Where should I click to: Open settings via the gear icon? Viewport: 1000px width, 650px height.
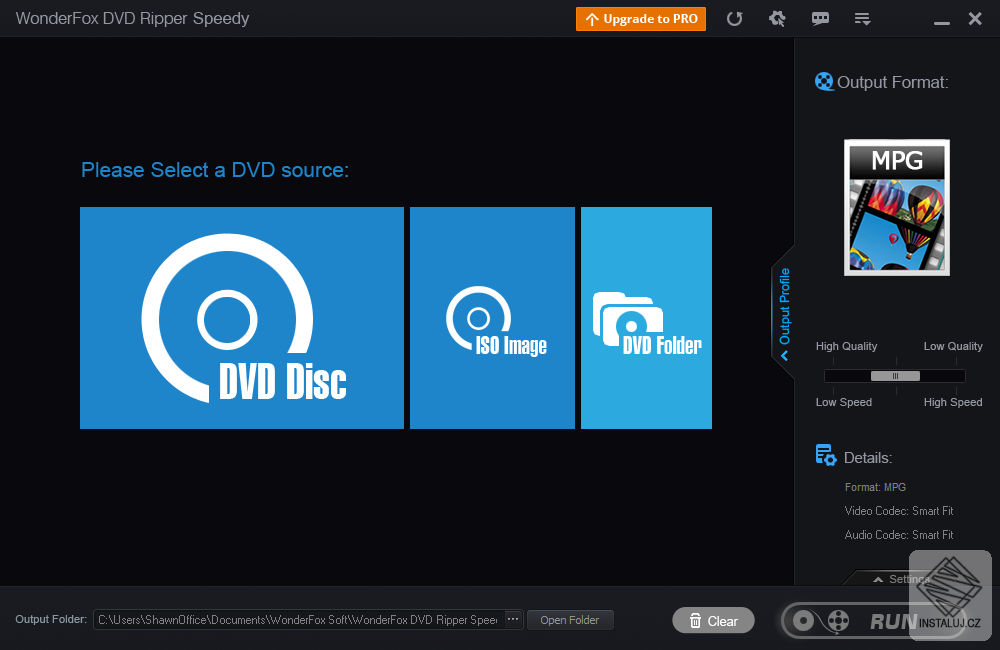point(777,18)
